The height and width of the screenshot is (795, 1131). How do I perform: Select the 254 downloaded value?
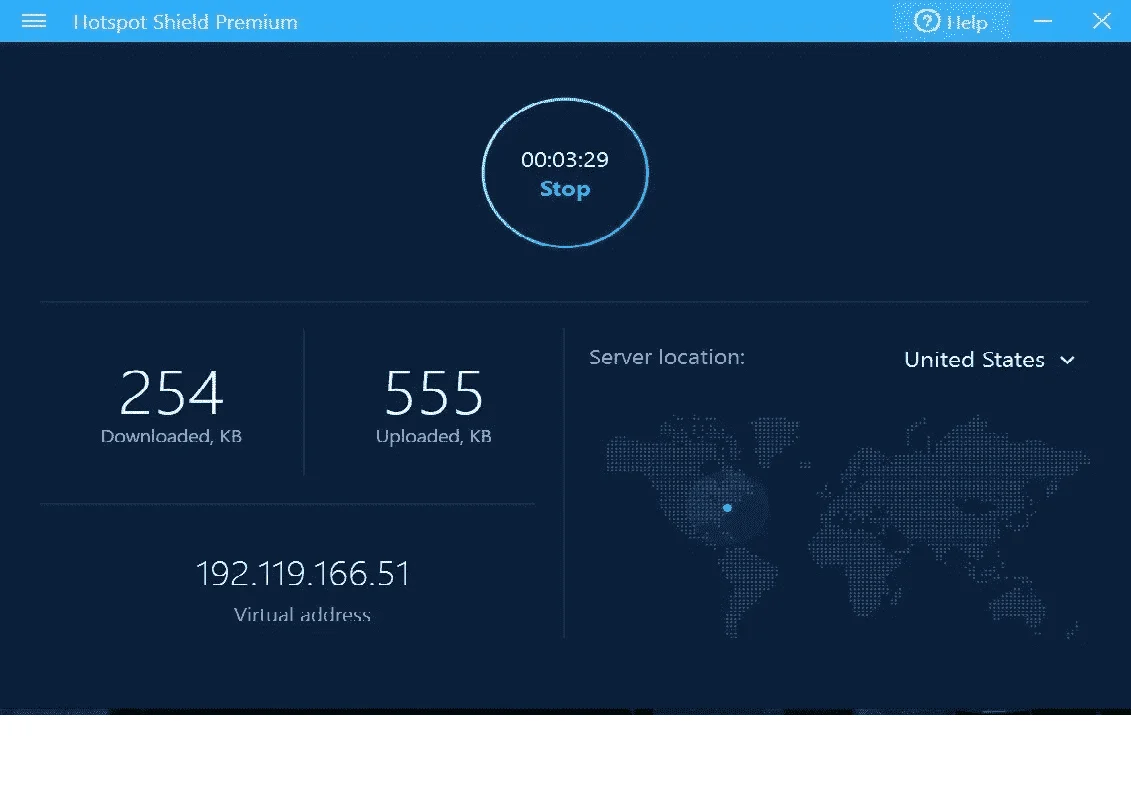[x=172, y=393]
